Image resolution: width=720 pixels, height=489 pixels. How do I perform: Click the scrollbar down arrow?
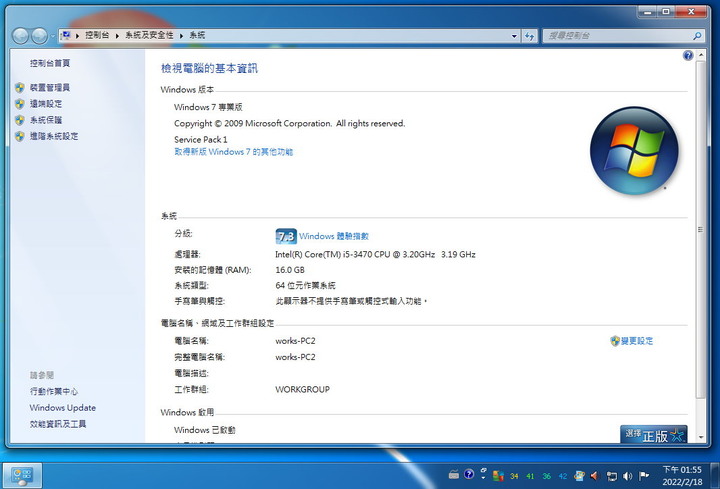click(x=701, y=437)
